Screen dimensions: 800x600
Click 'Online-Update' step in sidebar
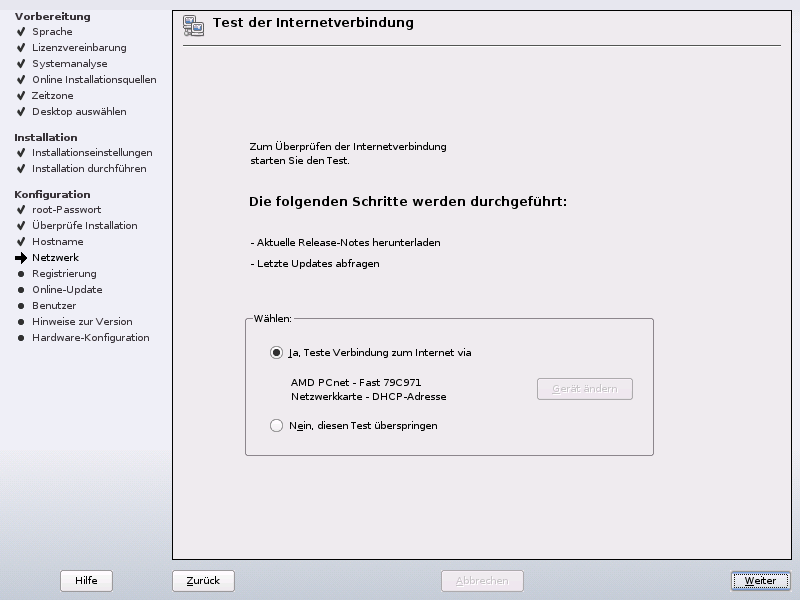67,289
